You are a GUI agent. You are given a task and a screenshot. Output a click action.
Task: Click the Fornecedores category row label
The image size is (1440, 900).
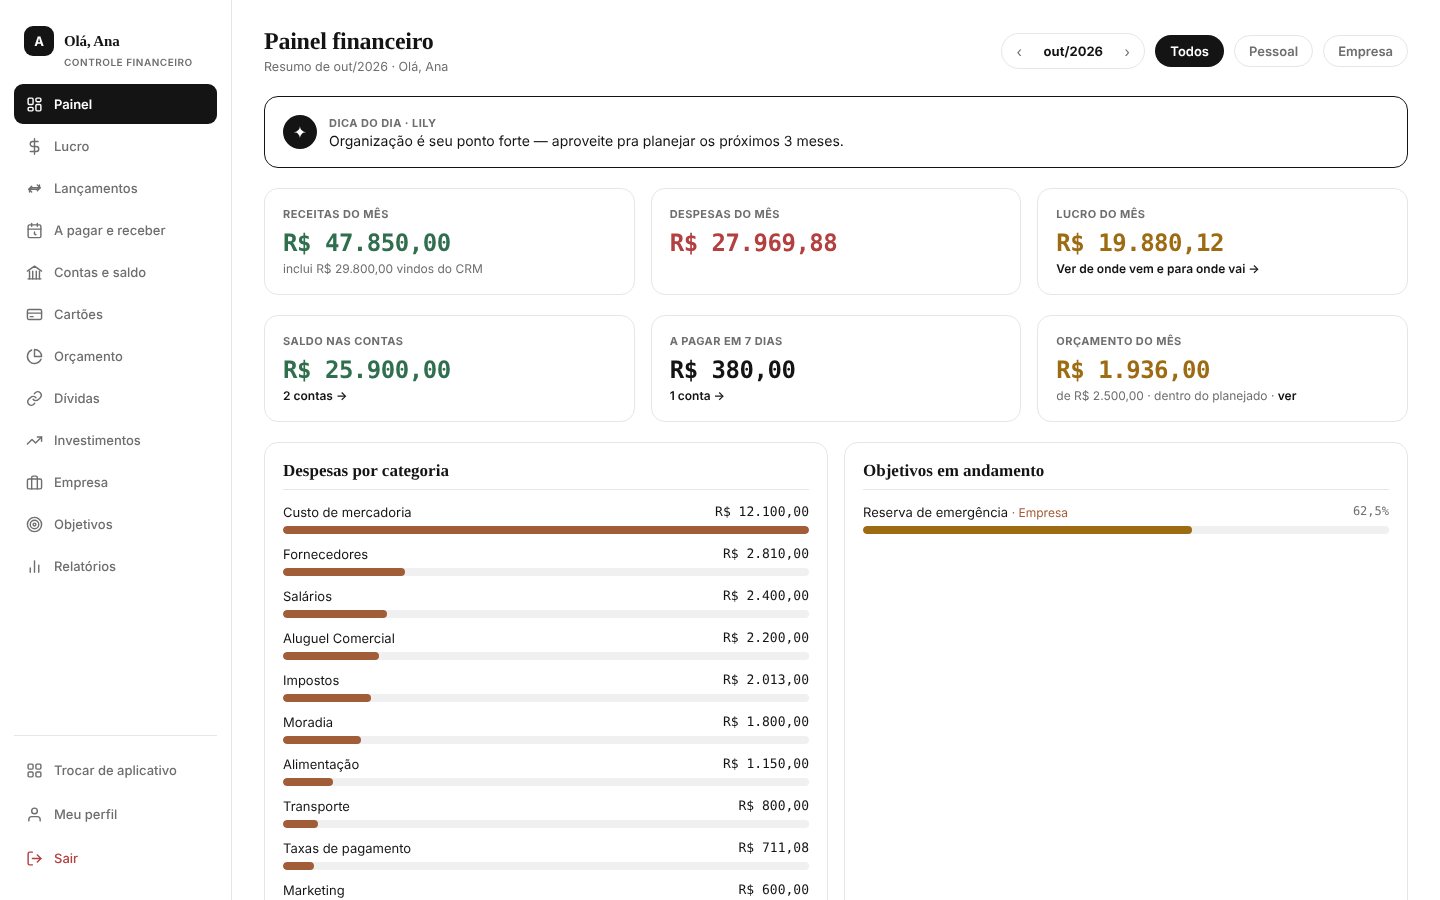tap(325, 555)
